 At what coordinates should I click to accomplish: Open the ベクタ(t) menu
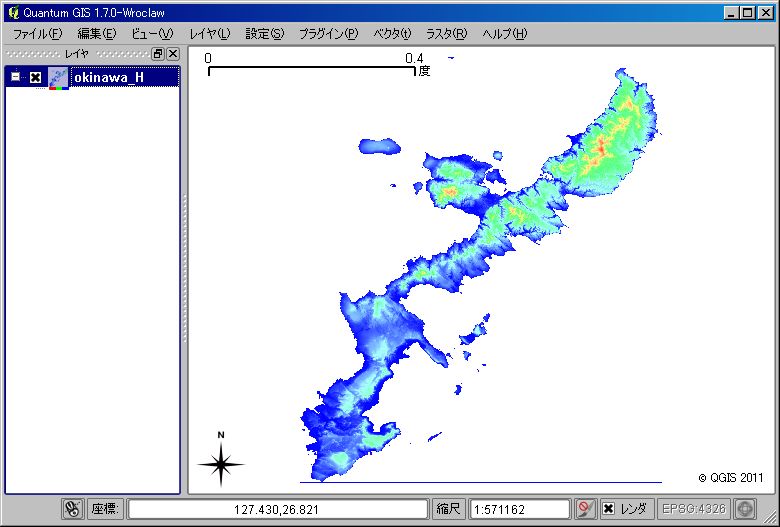[x=392, y=34]
